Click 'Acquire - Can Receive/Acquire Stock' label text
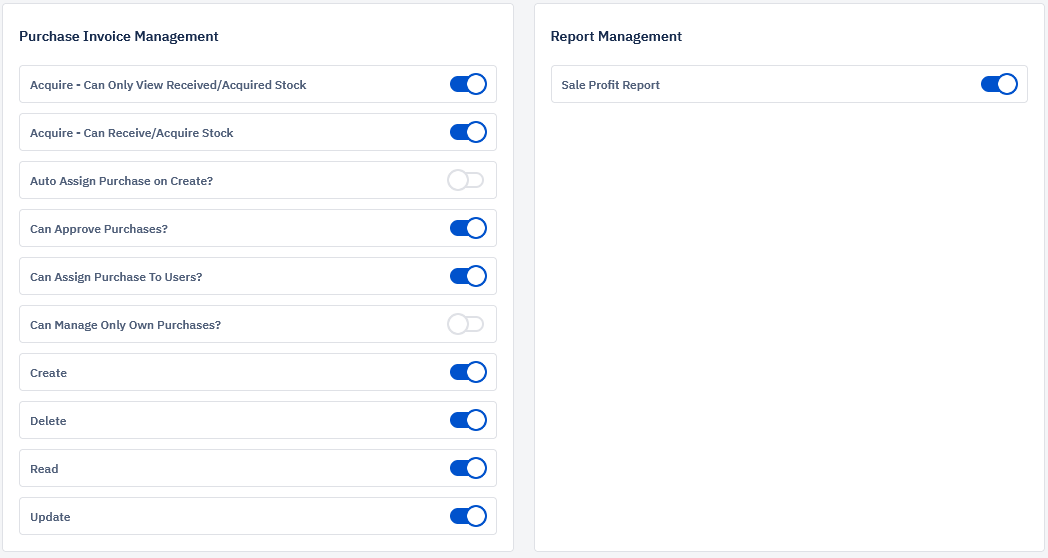The height and width of the screenshot is (558, 1048). pyautogui.click(x=132, y=133)
